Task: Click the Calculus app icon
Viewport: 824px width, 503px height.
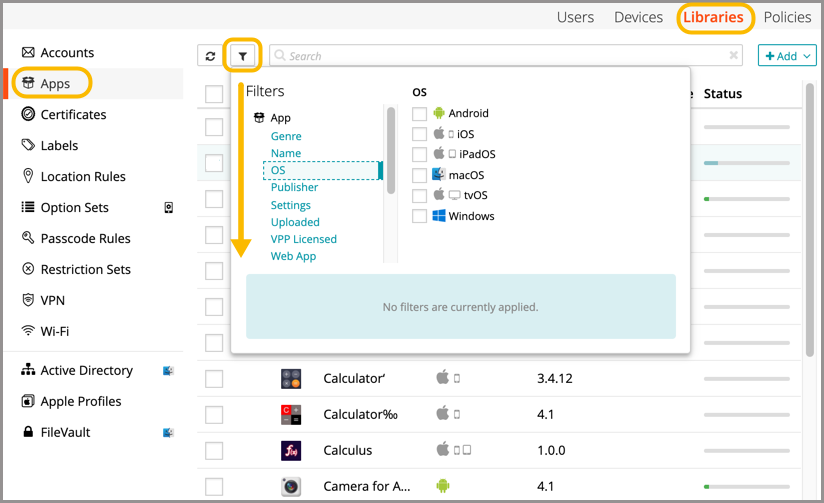Action: [x=291, y=450]
